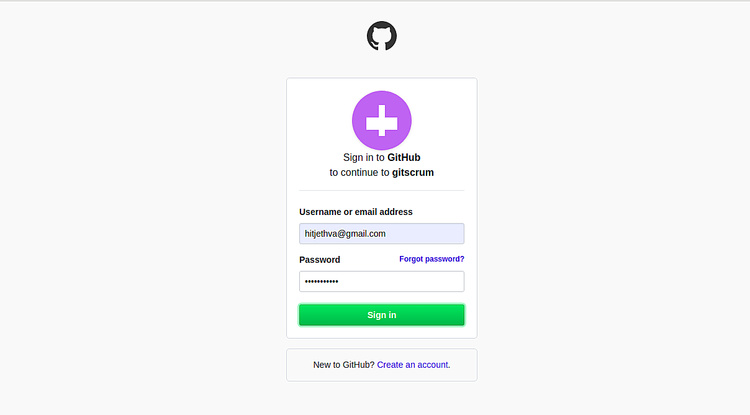
Task: Click the divider line below the heading
Action: pyautogui.click(x=381, y=190)
